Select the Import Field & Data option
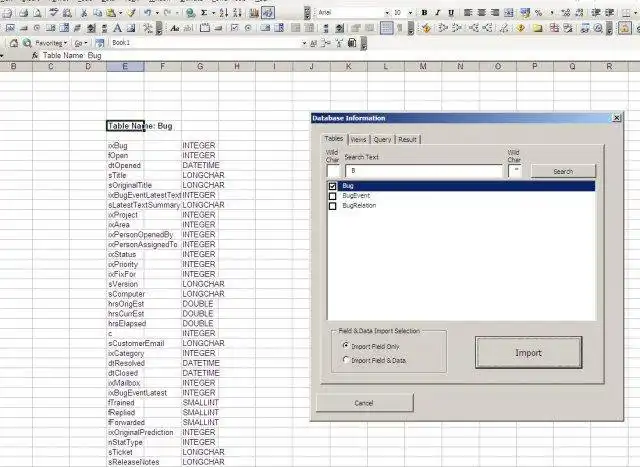The image size is (640, 467). tap(346, 360)
